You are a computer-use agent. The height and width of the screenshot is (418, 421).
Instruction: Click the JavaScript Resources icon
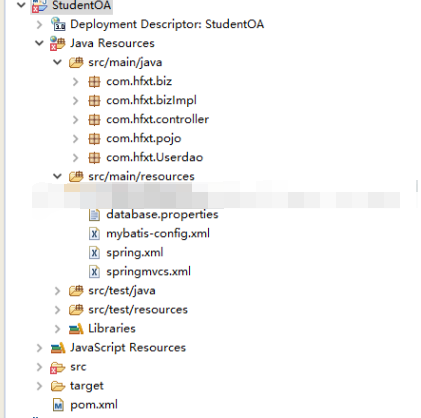pyautogui.click(x=58, y=348)
